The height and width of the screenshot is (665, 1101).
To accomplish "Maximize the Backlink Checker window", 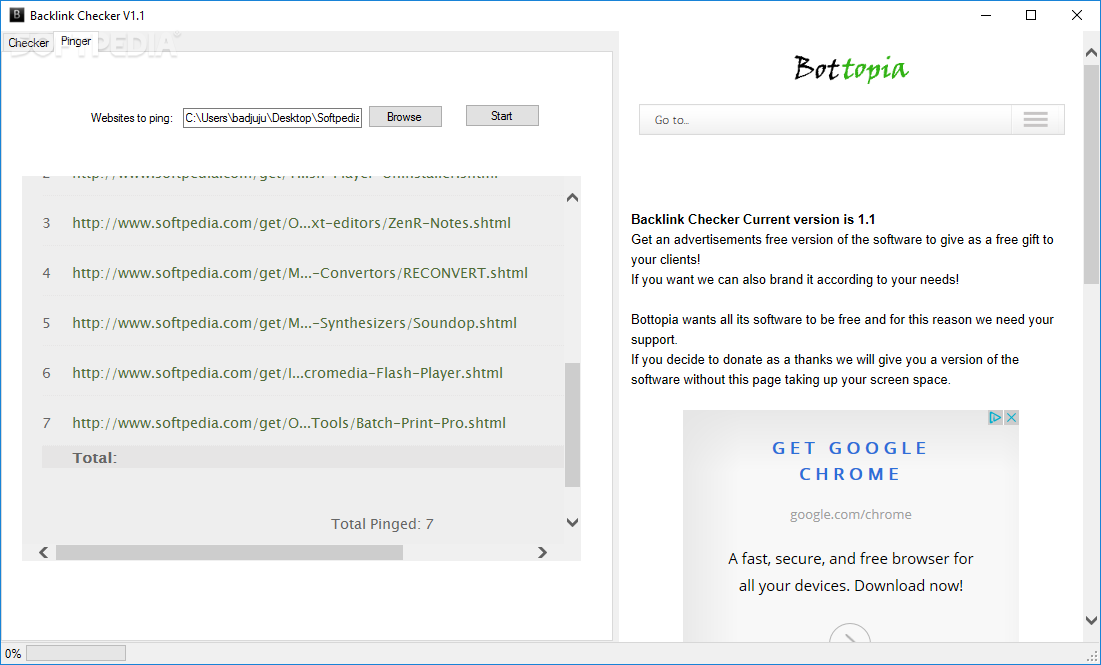I will pyautogui.click(x=1031, y=15).
